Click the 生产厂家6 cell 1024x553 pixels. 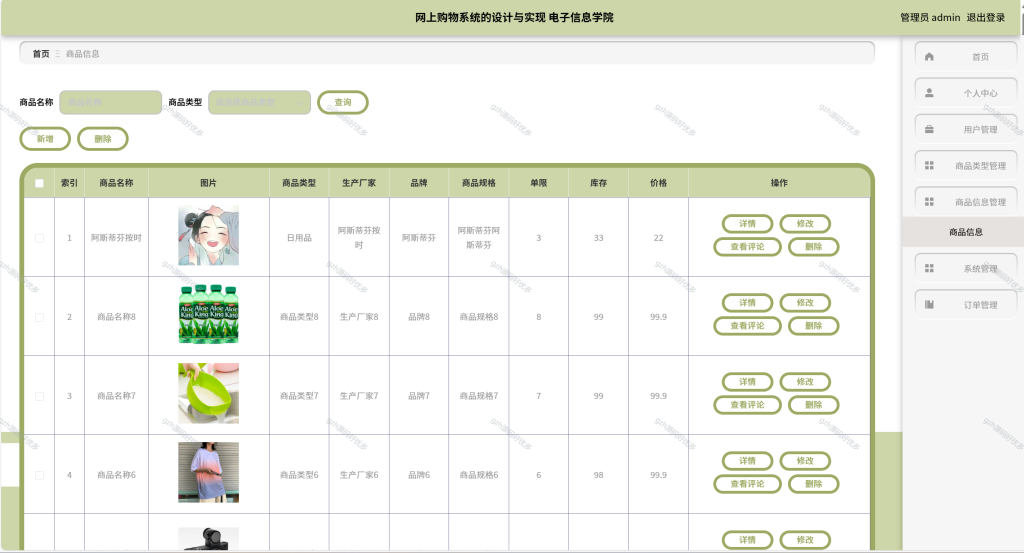[359, 475]
